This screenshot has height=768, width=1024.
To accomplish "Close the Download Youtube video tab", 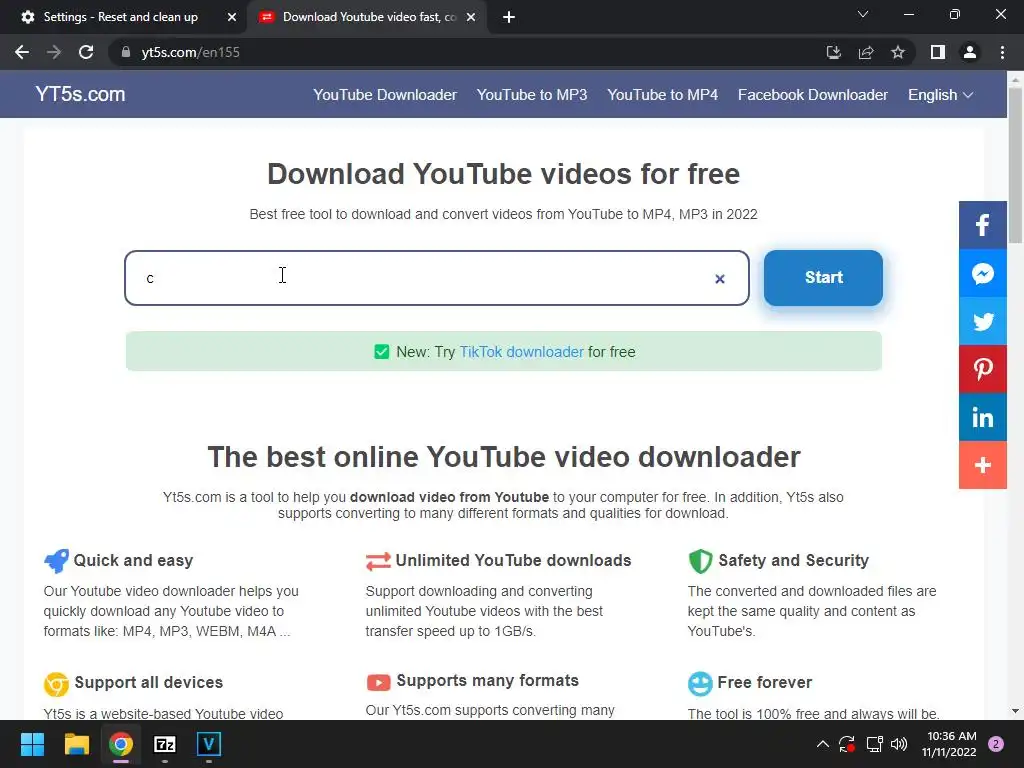I will pos(471,17).
